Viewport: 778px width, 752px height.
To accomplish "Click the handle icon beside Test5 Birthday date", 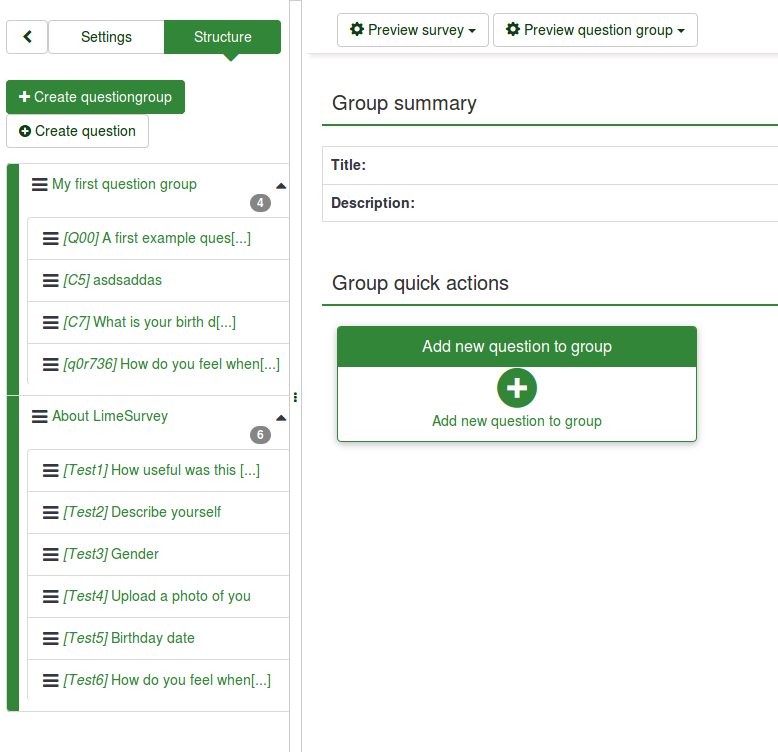I will click(51, 639).
